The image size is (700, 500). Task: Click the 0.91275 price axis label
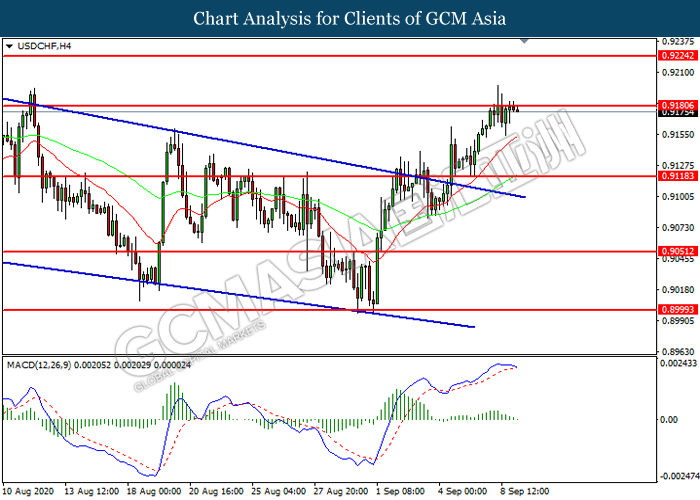[678, 165]
